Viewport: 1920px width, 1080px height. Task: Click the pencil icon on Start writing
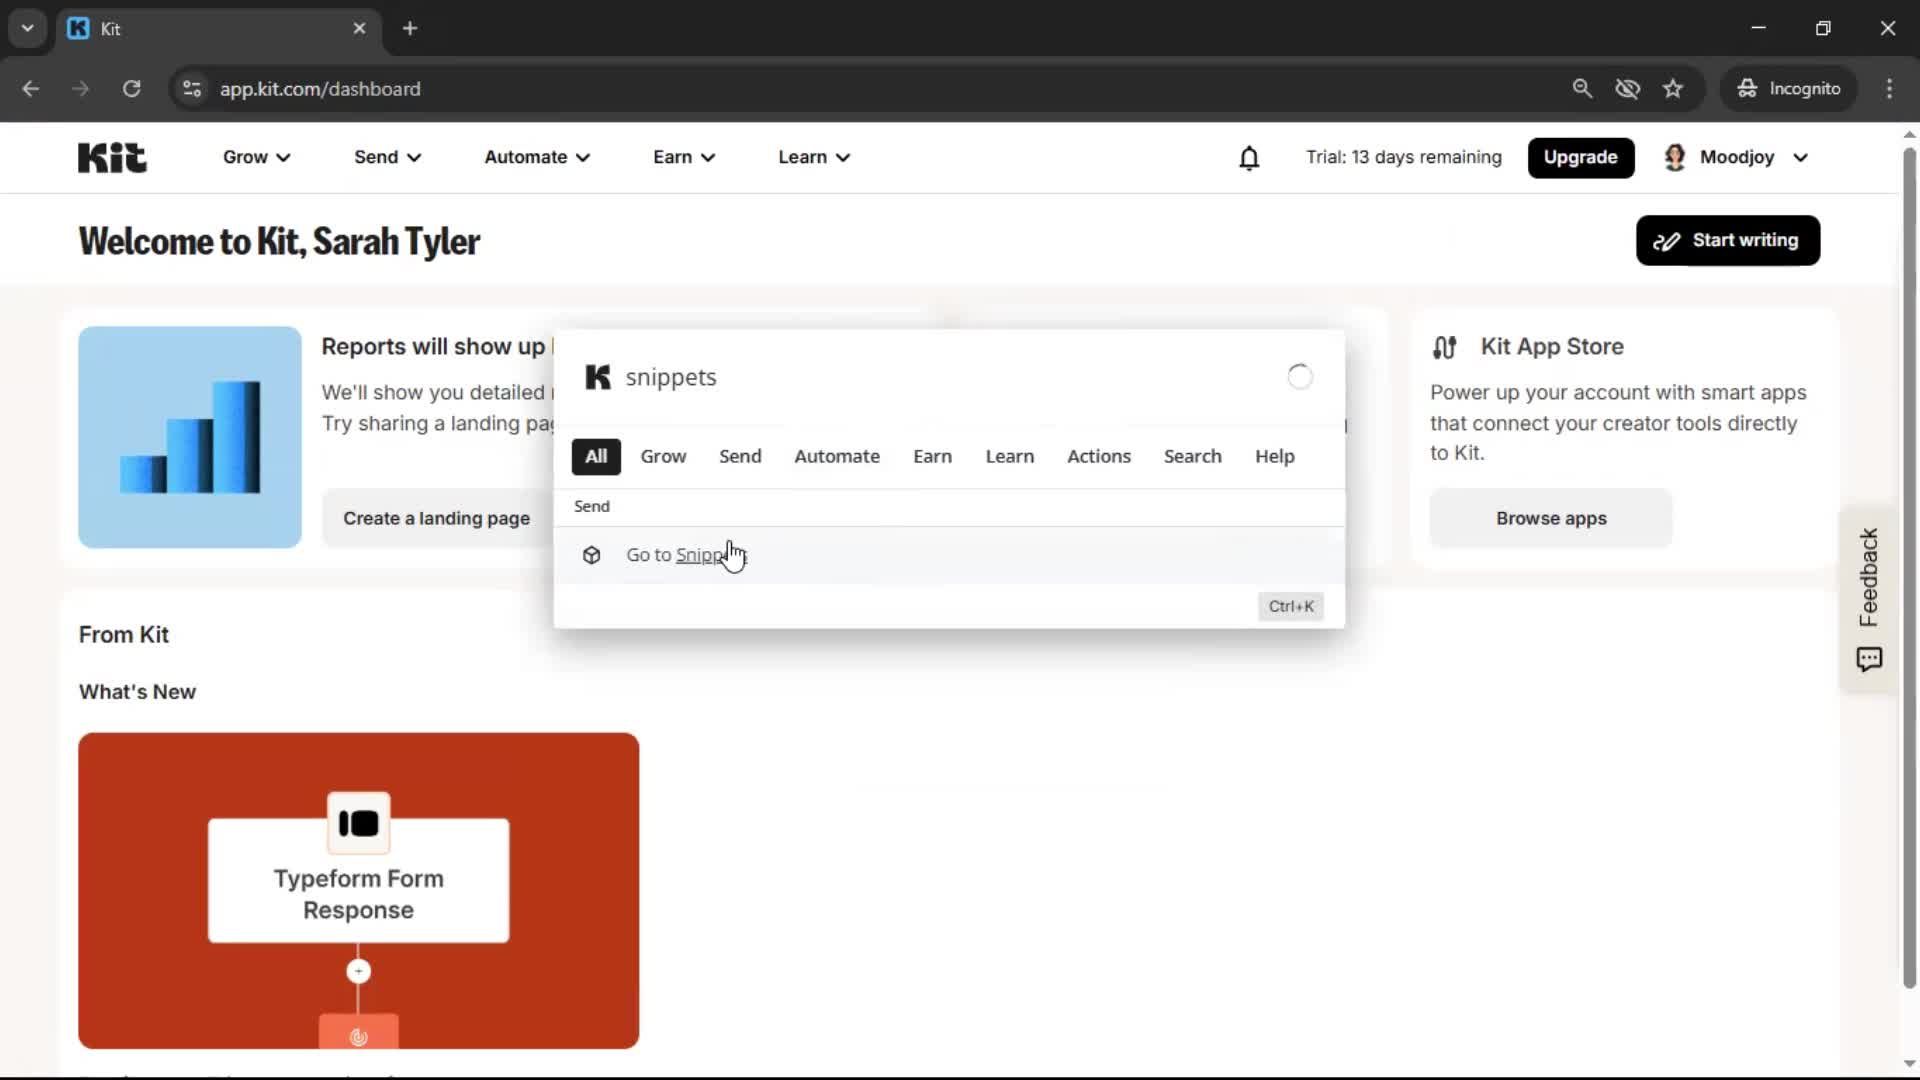point(1666,240)
